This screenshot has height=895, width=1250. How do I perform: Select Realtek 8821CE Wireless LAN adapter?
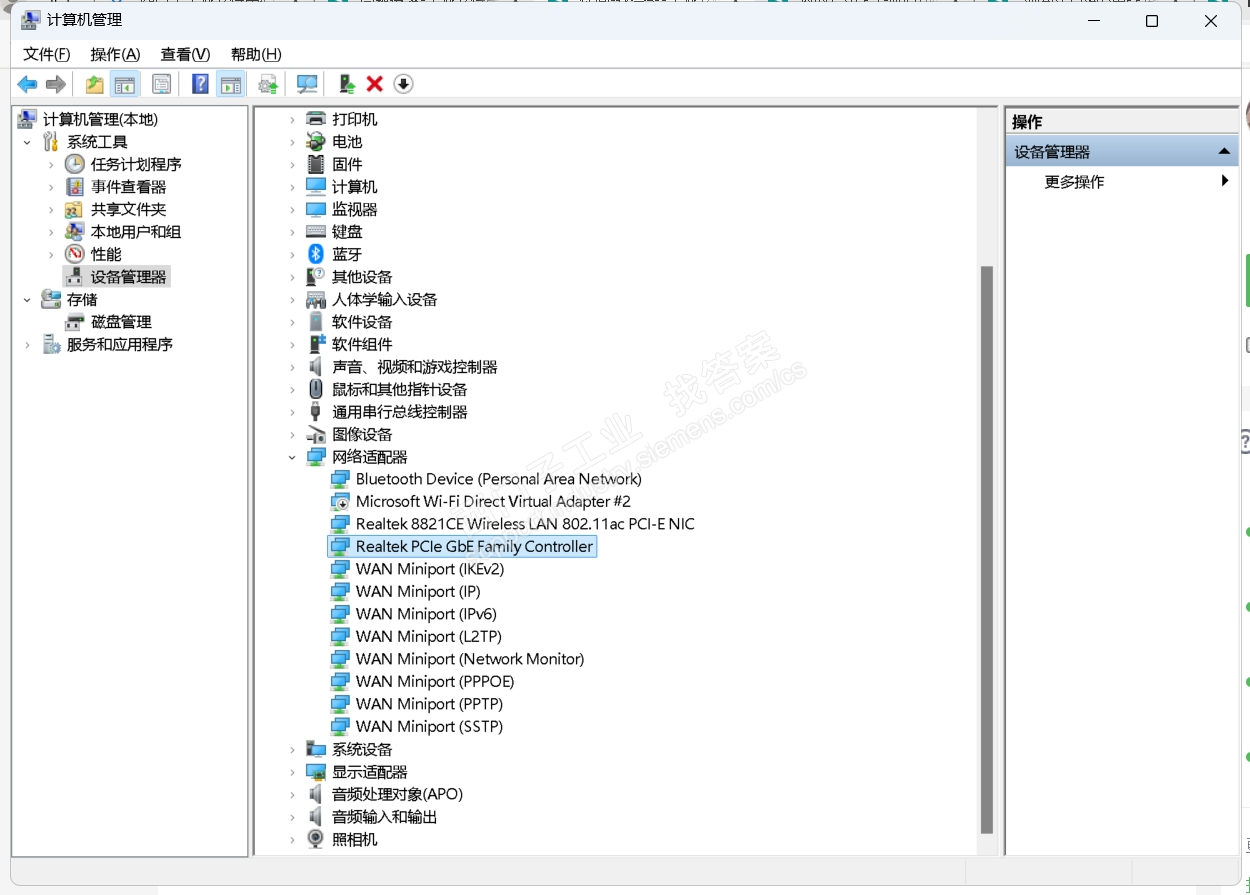tap(525, 524)
